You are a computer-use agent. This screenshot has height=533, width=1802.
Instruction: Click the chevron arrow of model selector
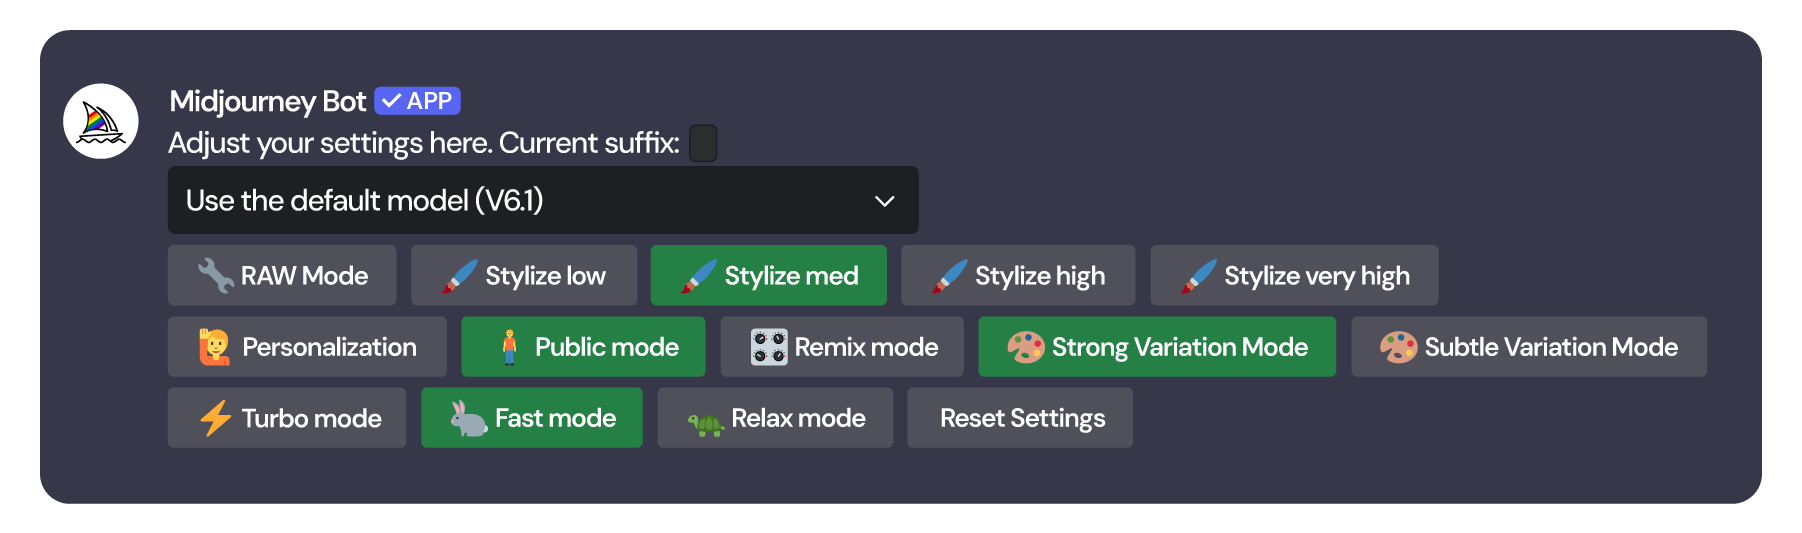[x=884, y=201]
